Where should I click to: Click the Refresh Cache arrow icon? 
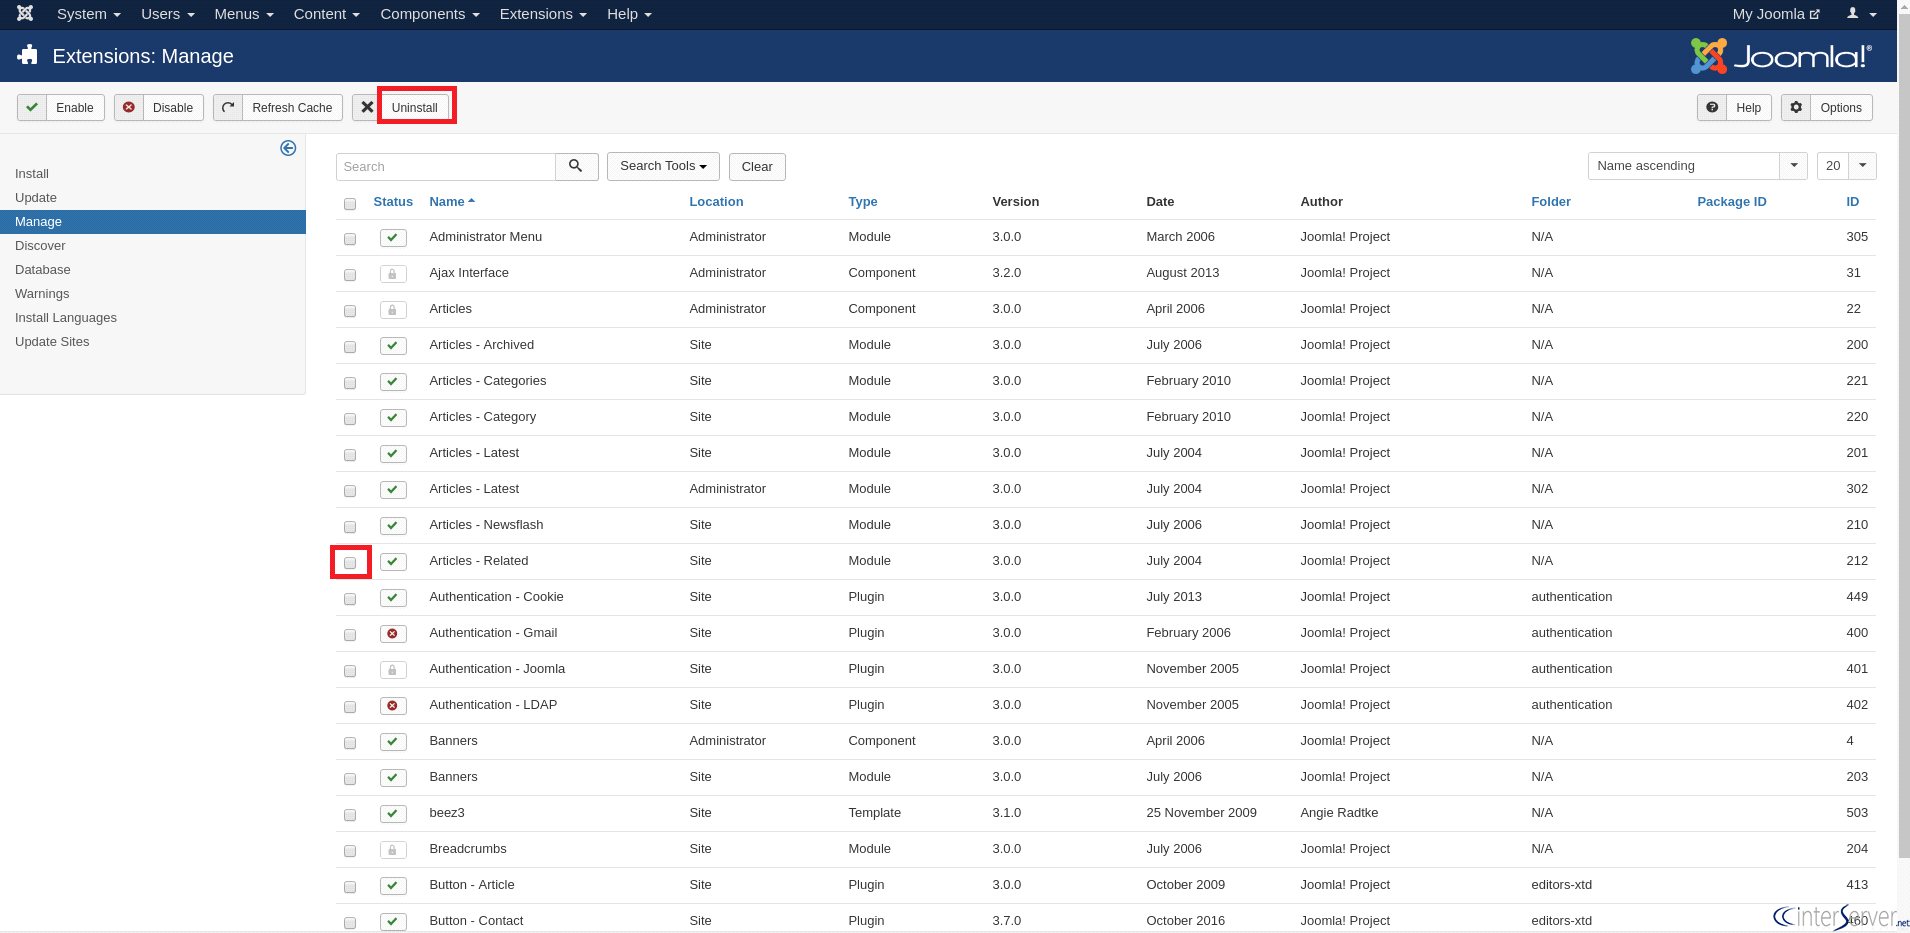coord(228,107)
